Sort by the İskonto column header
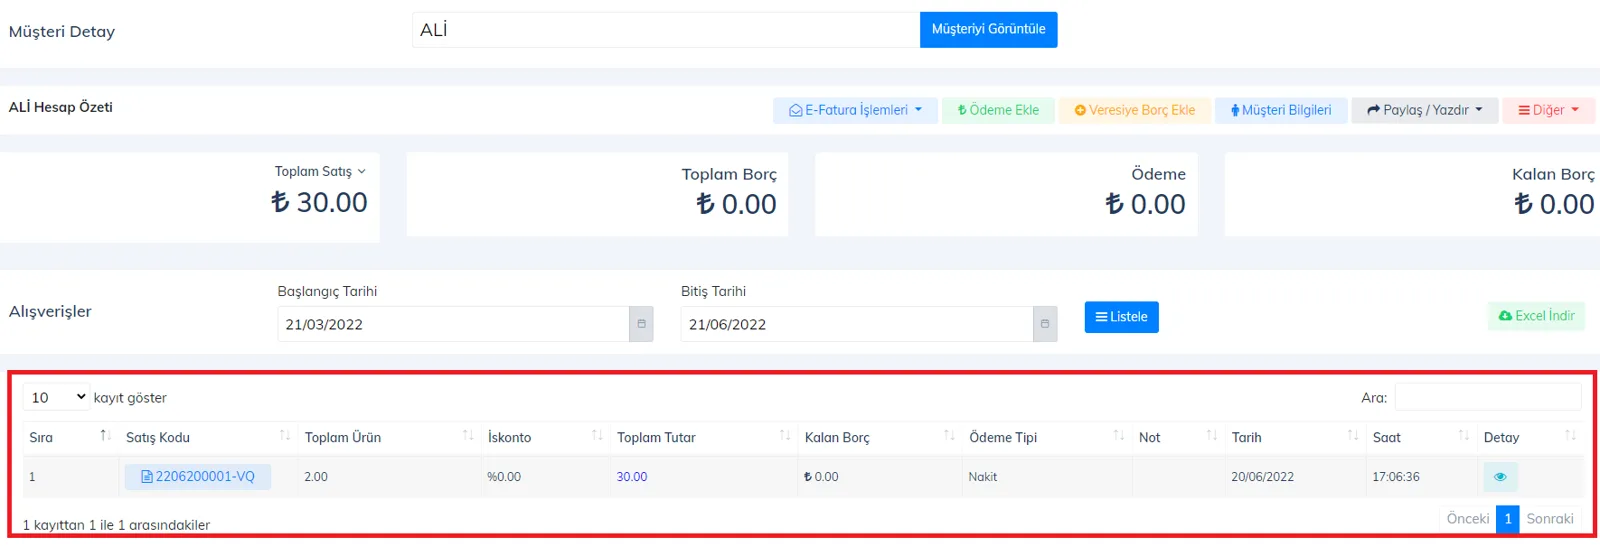Viewport: 1600px width, 546px height. click(545, 437)
